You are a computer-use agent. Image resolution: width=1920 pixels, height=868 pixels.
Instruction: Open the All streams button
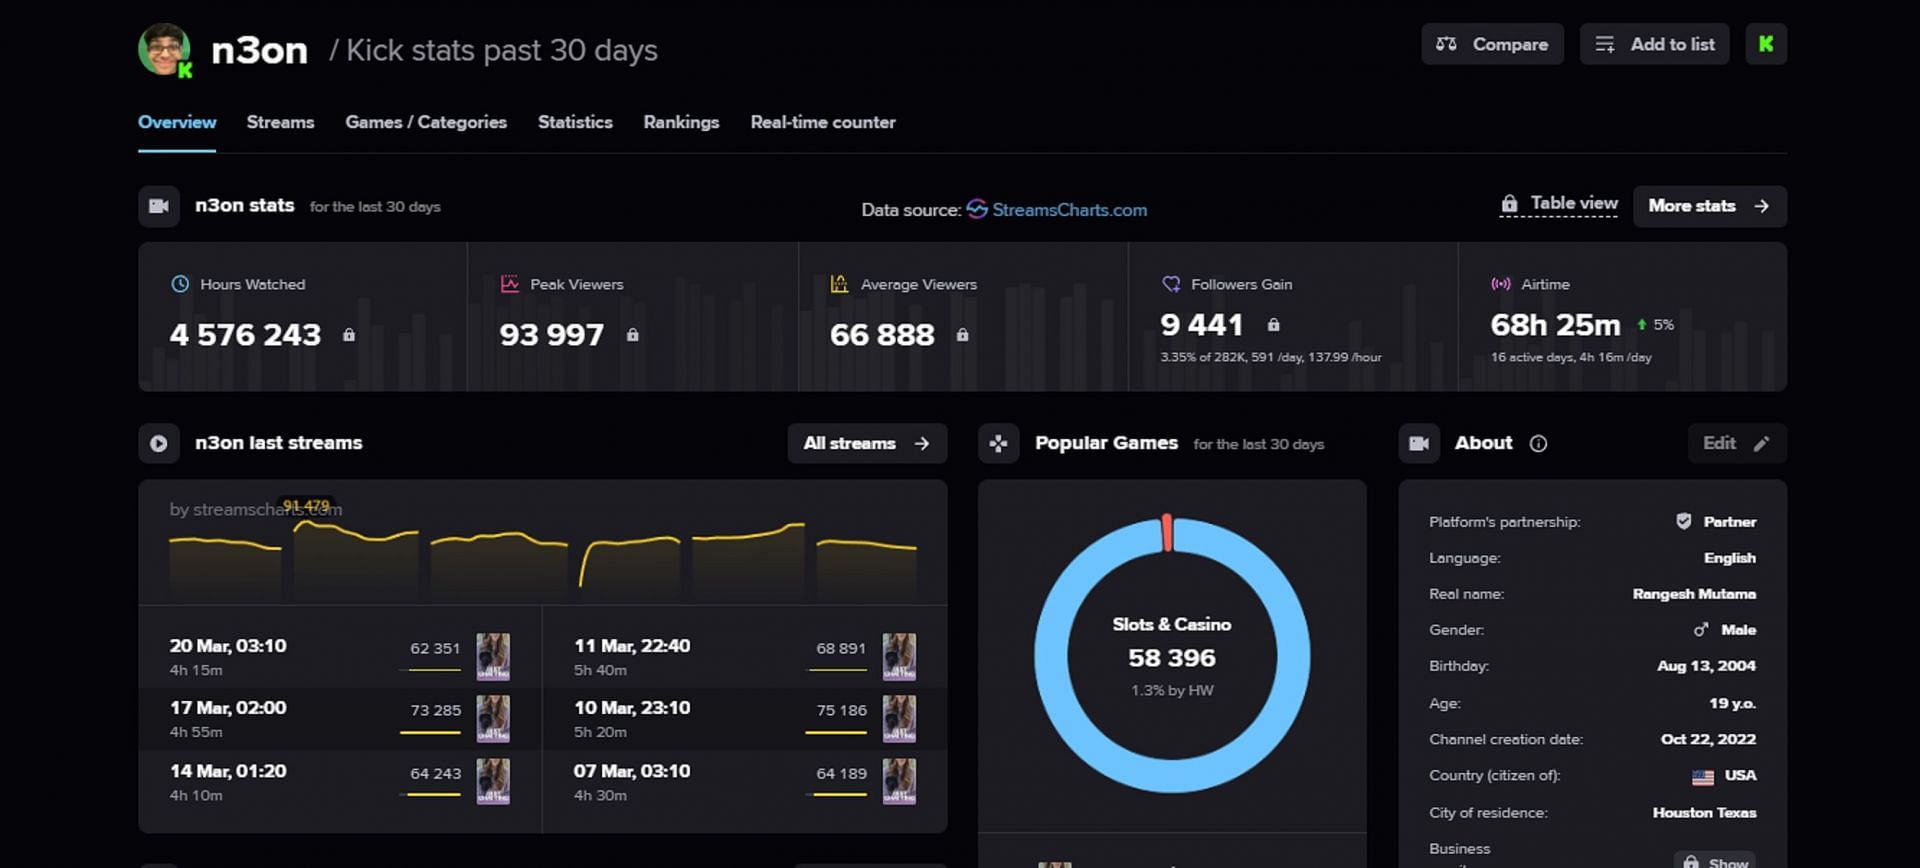pyautogui.click(x=867, y=443)
